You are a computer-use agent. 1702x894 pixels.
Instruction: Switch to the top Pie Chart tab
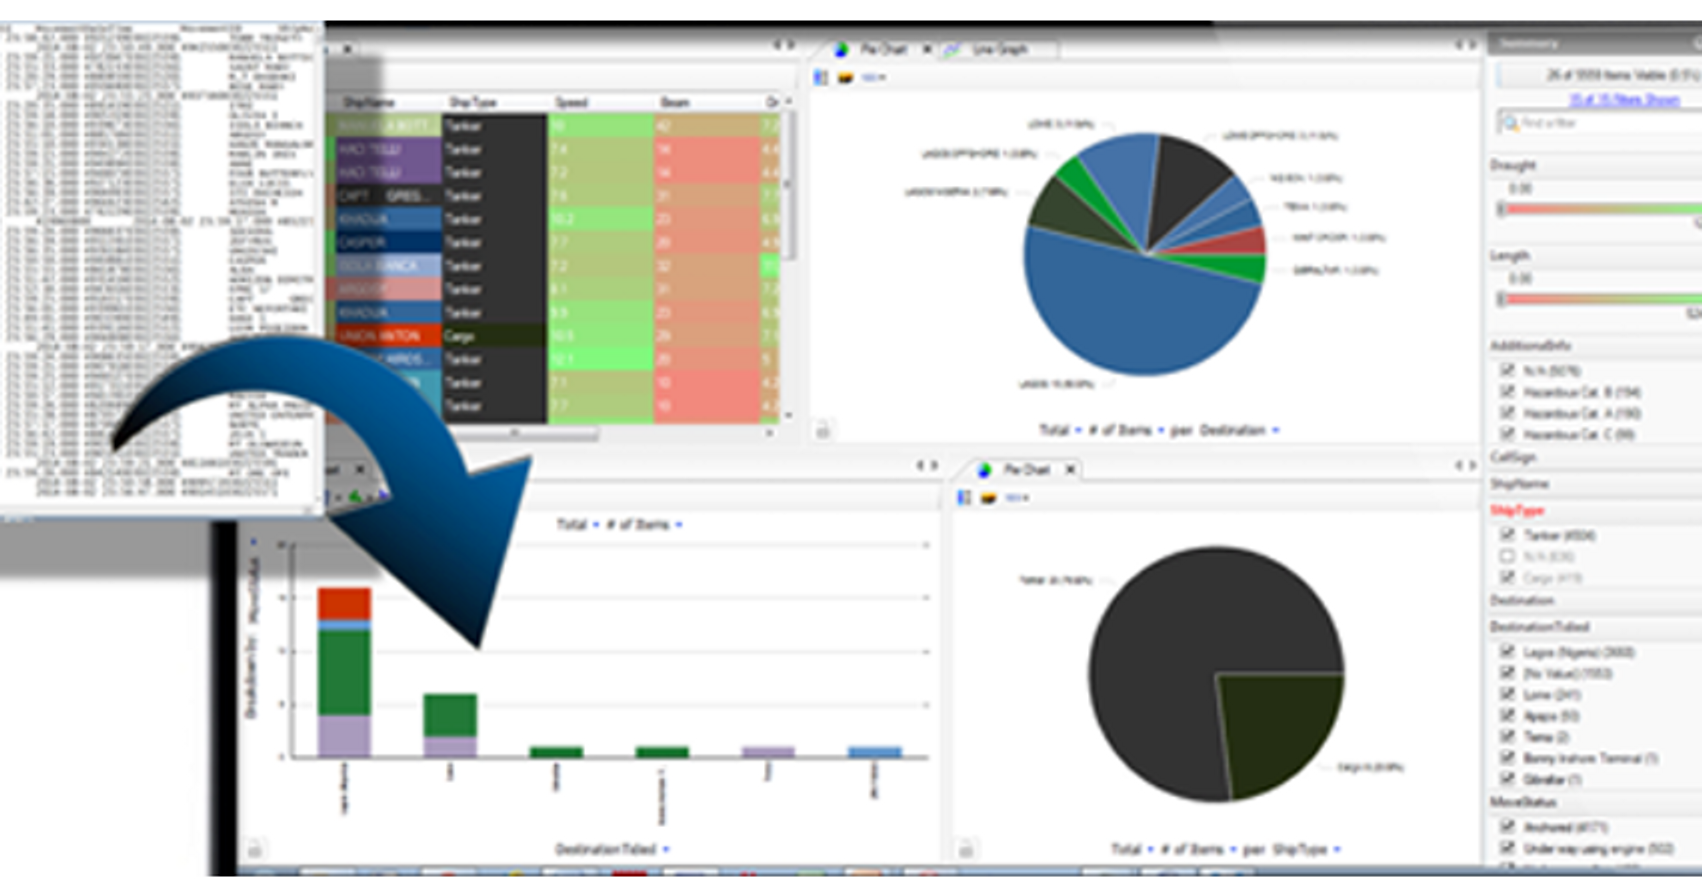(883, 49)
